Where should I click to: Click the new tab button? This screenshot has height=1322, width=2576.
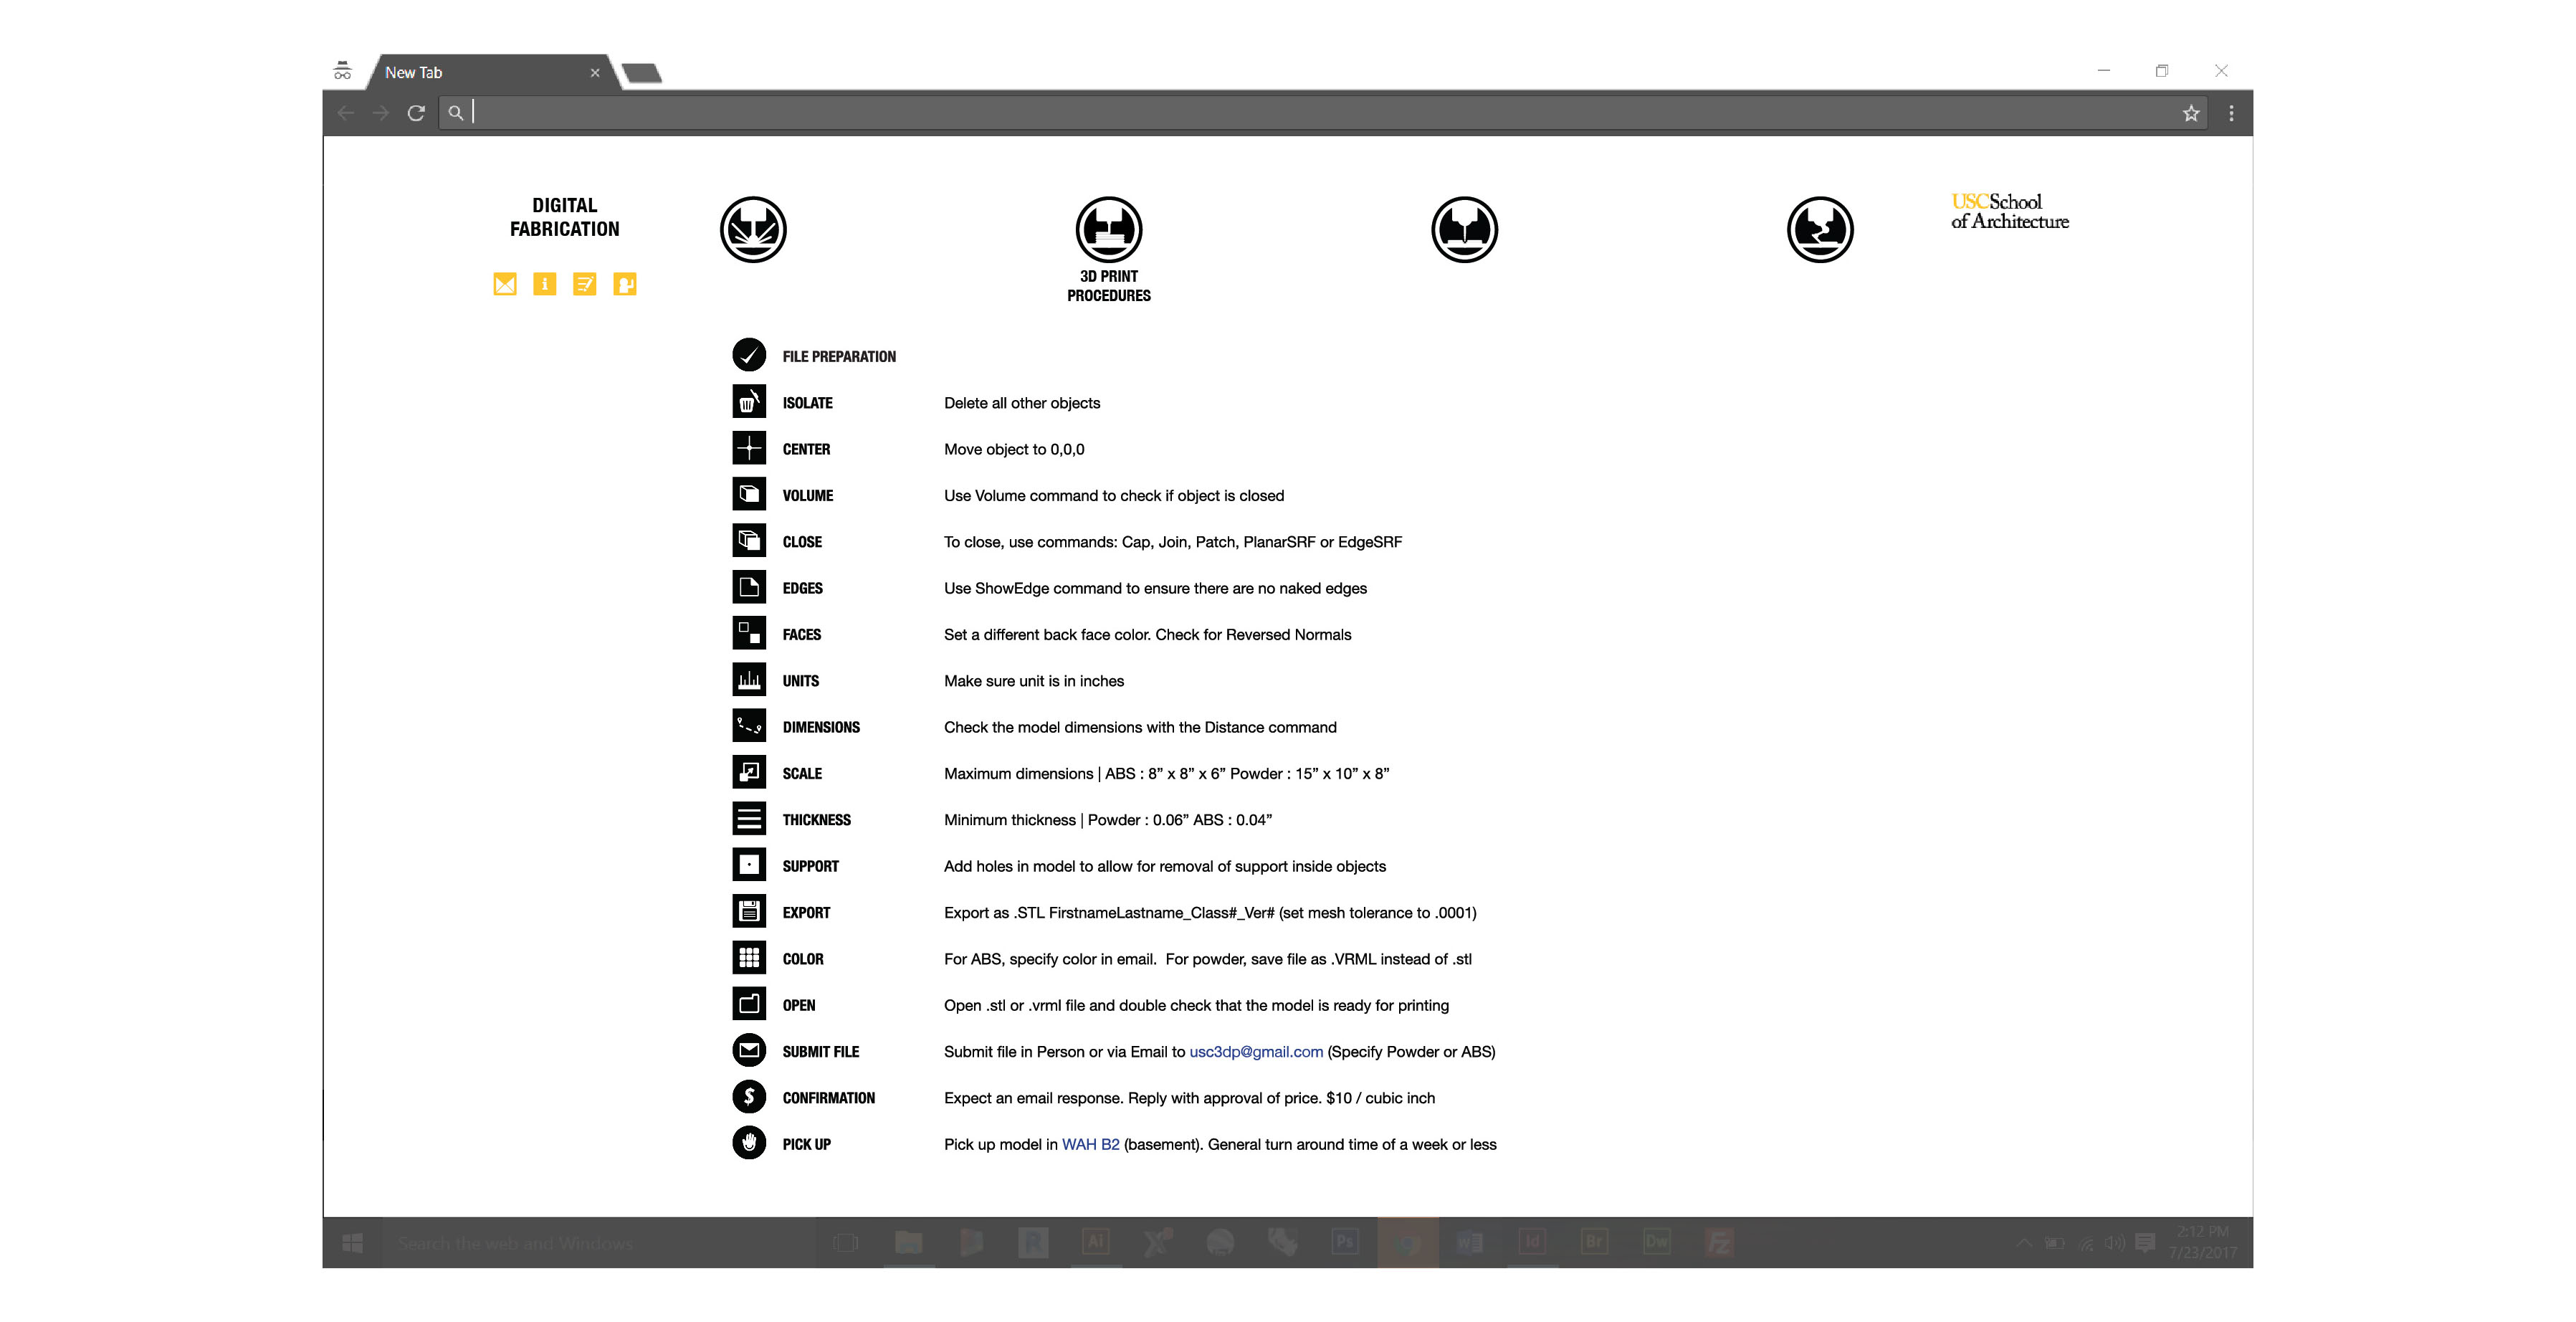click(x=641, y=73)
